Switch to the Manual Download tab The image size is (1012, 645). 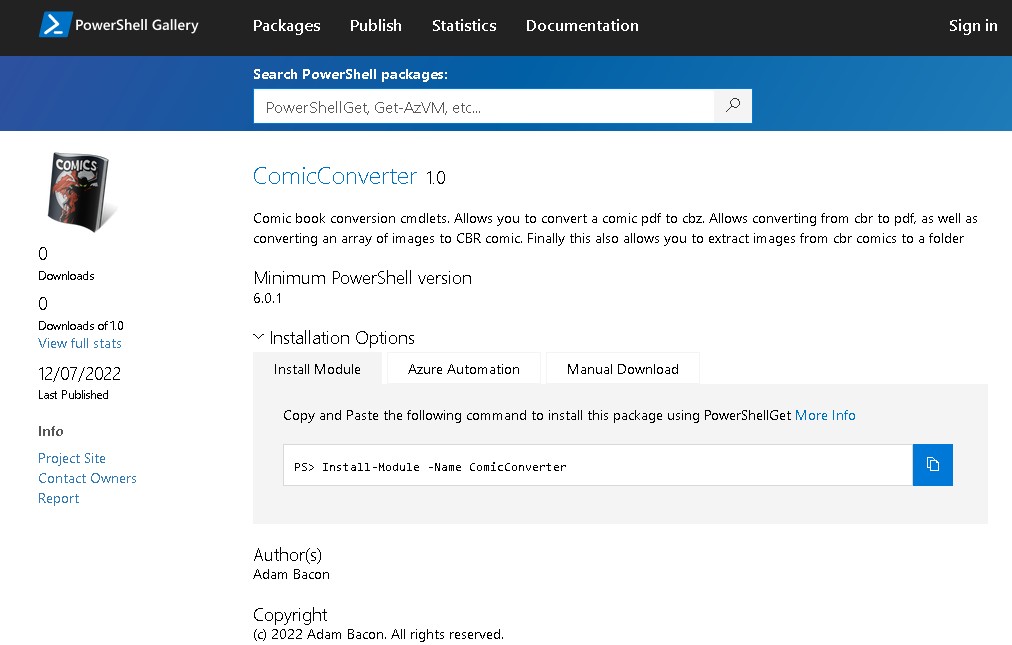(623, 369)
